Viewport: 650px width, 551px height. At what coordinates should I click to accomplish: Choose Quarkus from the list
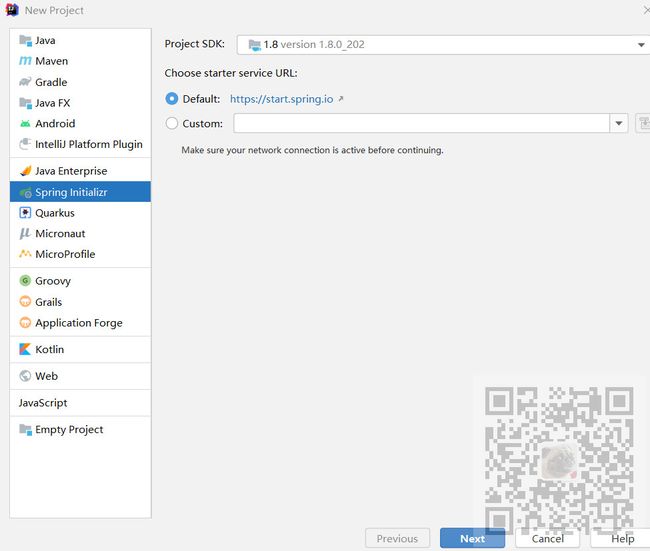80,213
